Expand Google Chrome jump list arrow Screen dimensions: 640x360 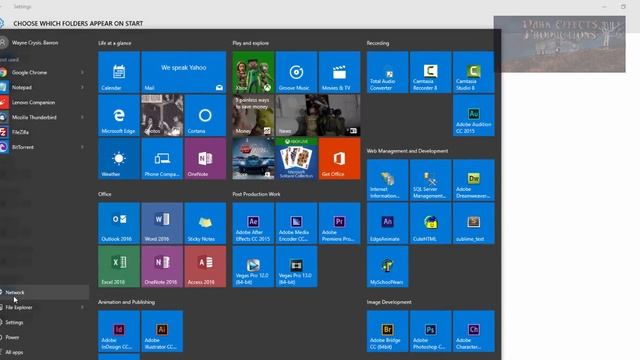[82, 72]
